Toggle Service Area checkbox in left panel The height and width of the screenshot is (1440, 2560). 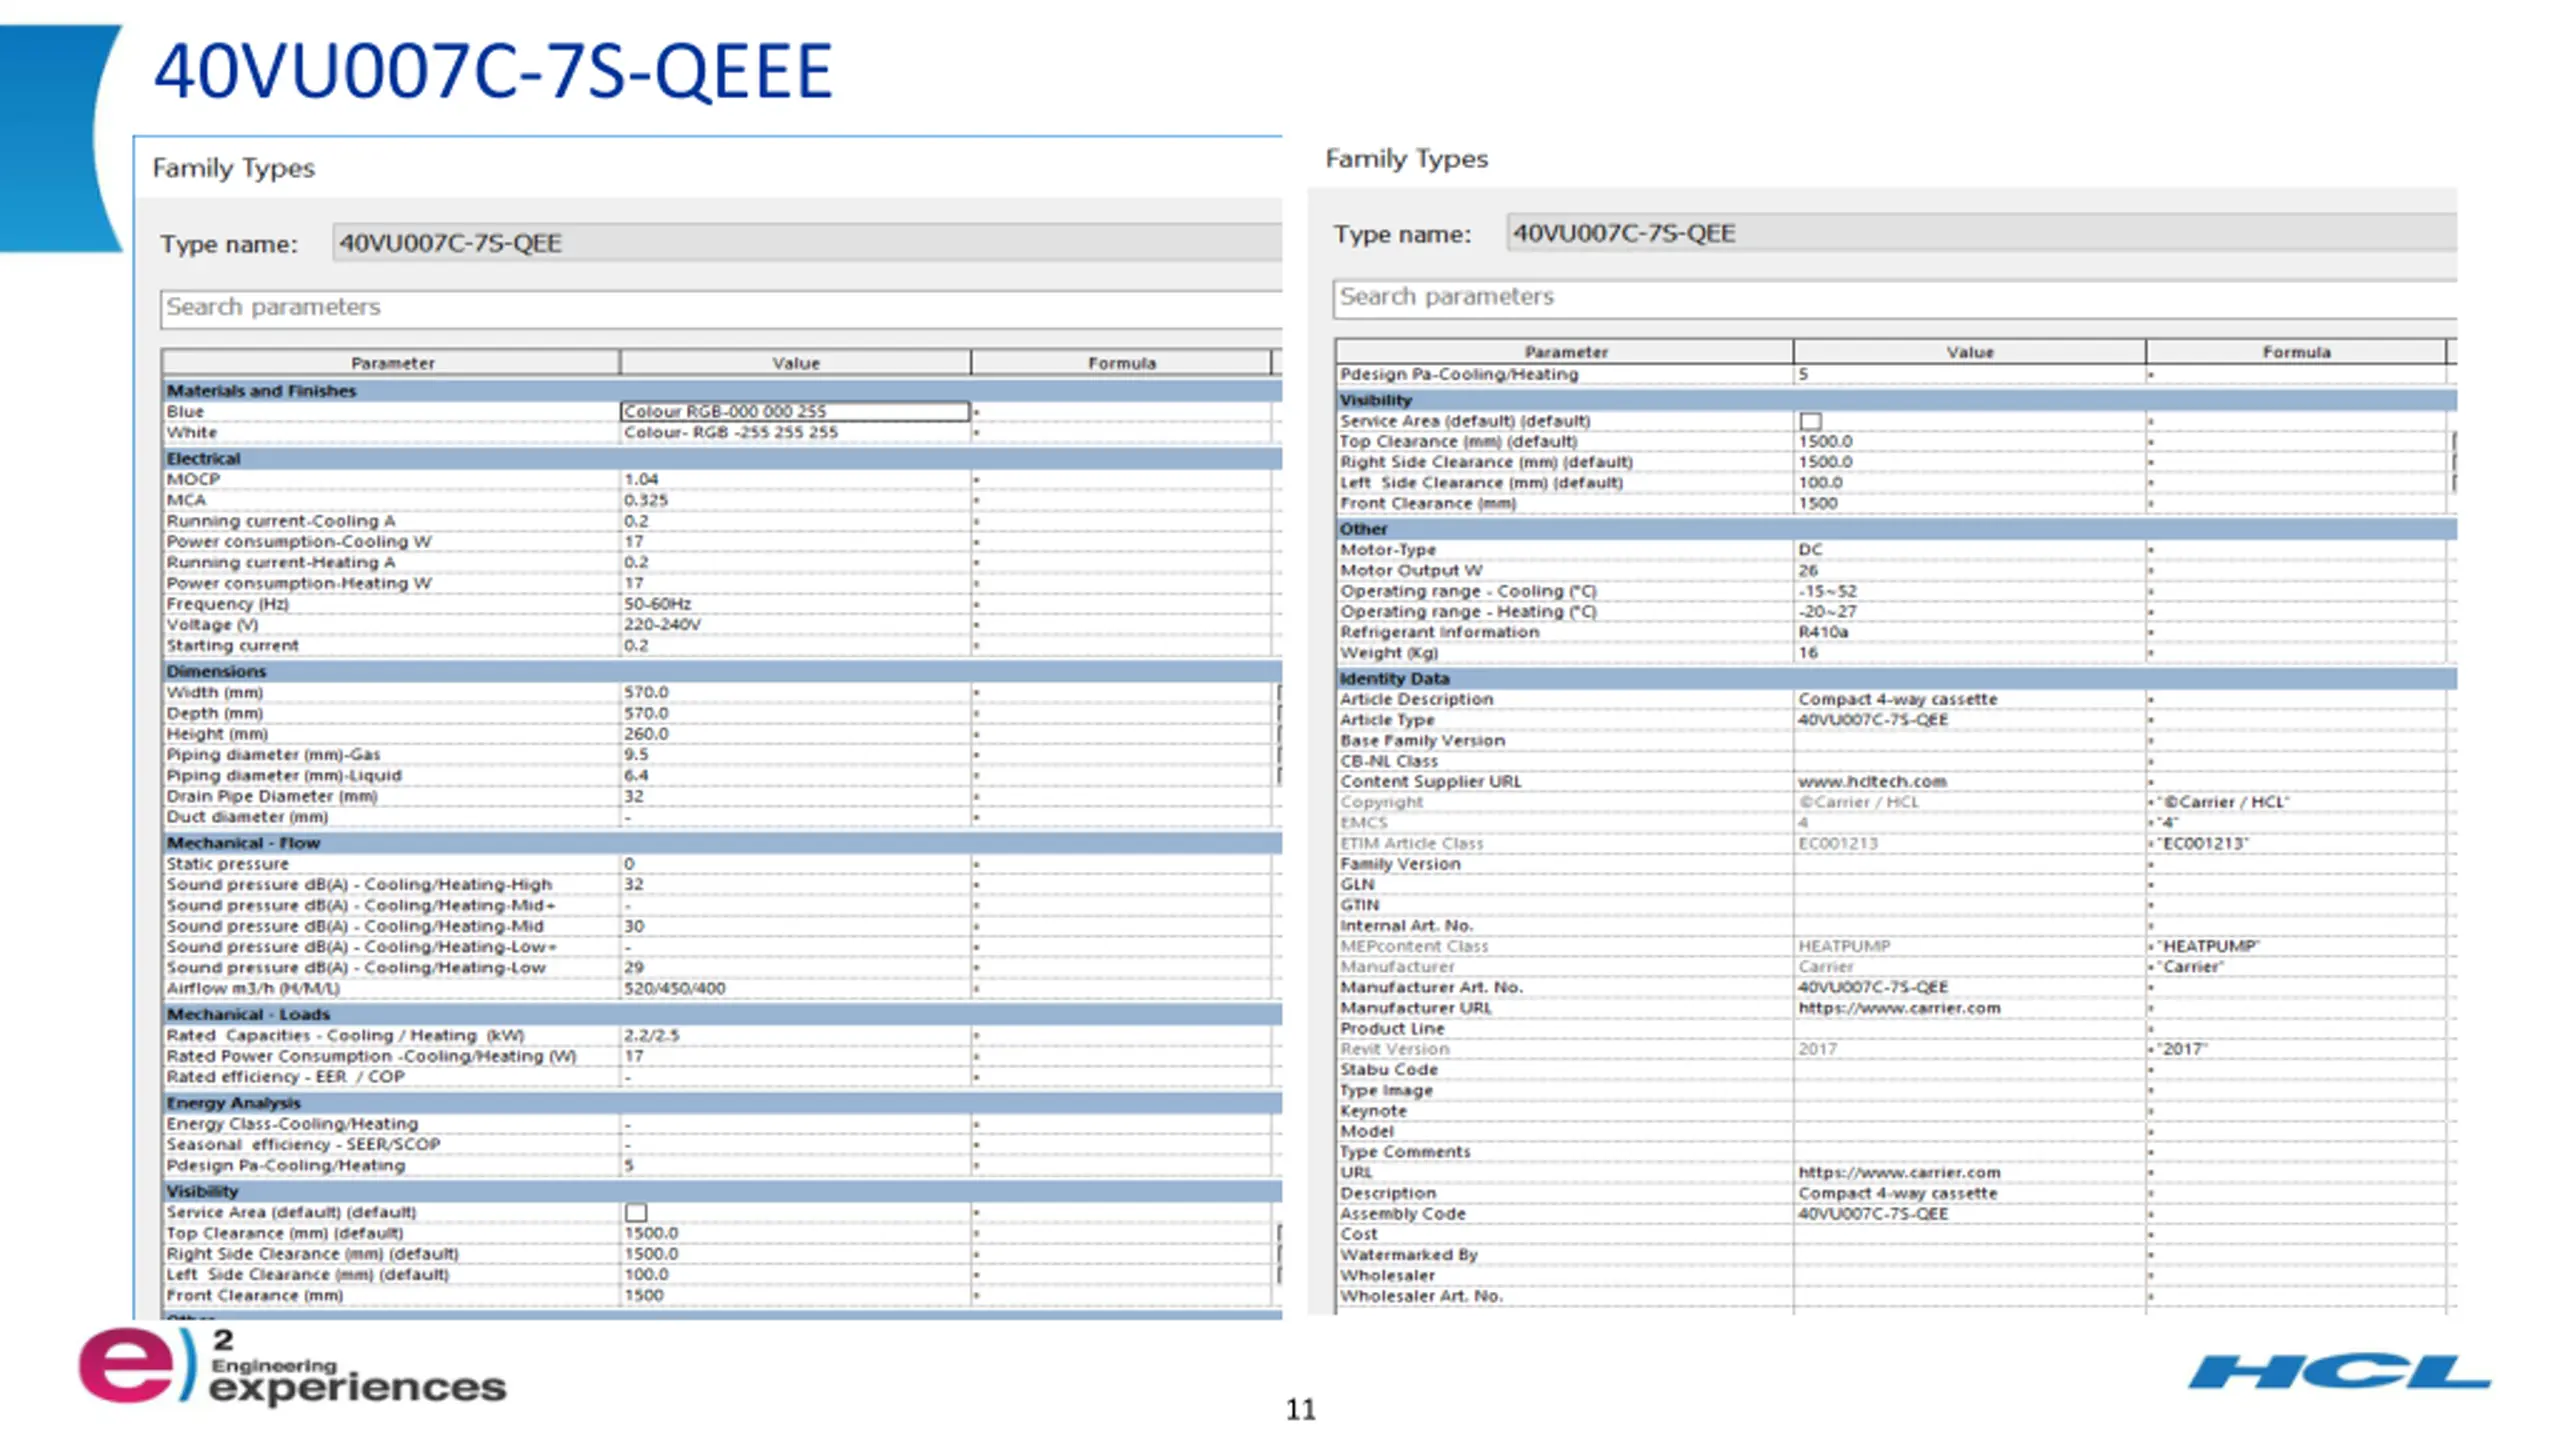tap(636, 1212)
